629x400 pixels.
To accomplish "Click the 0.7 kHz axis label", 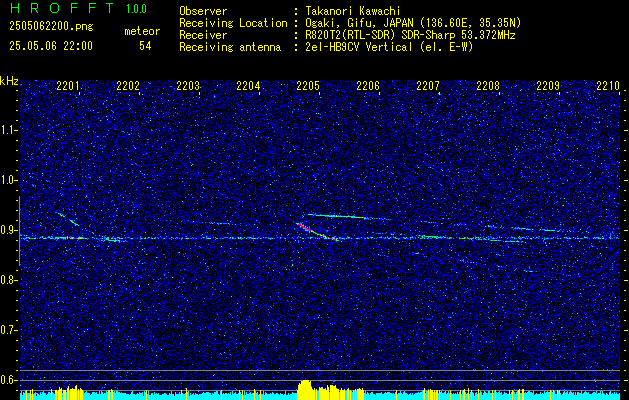I will tap(8, 330).
